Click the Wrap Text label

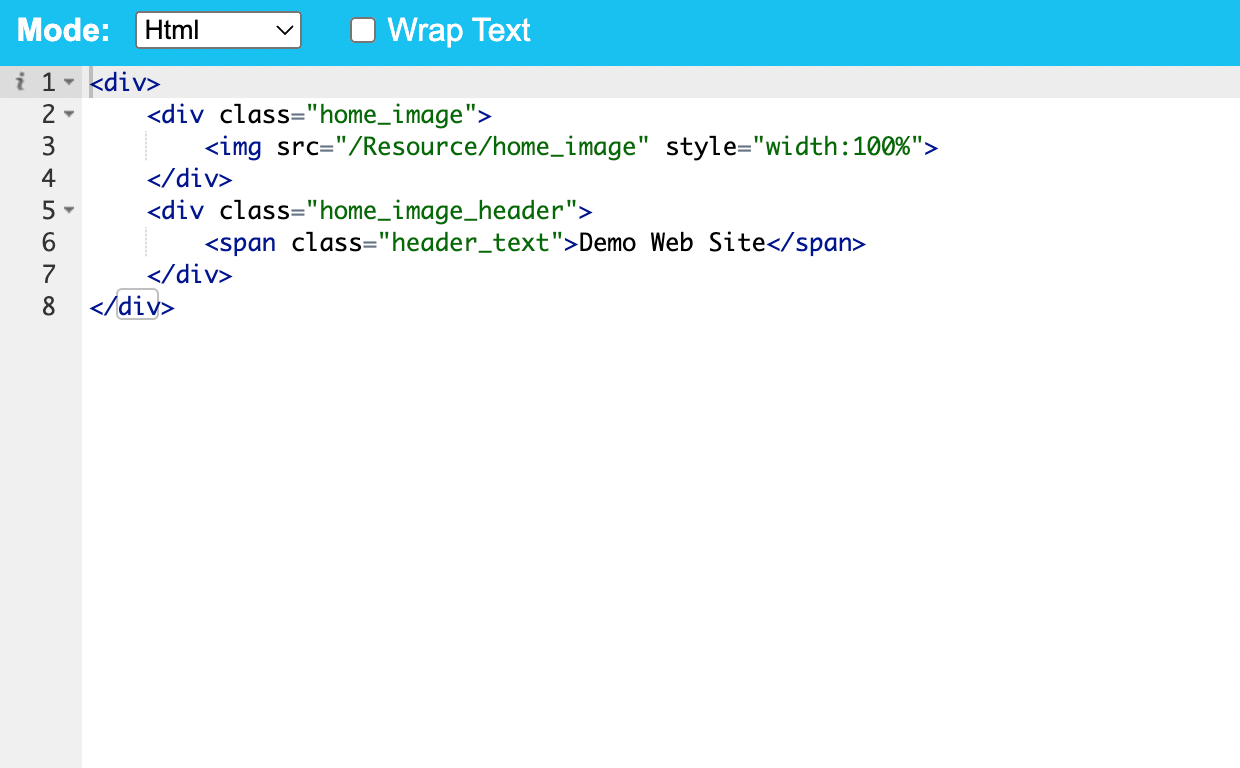tap(459, 30)
